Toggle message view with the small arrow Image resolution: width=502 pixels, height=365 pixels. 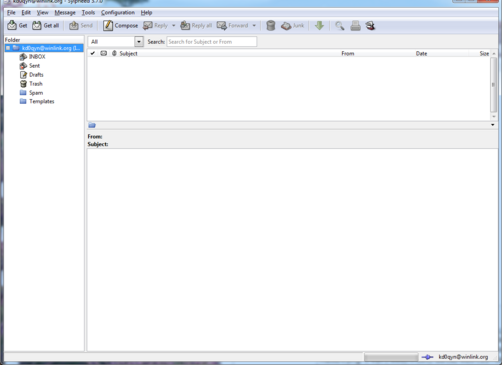point(493,125)
